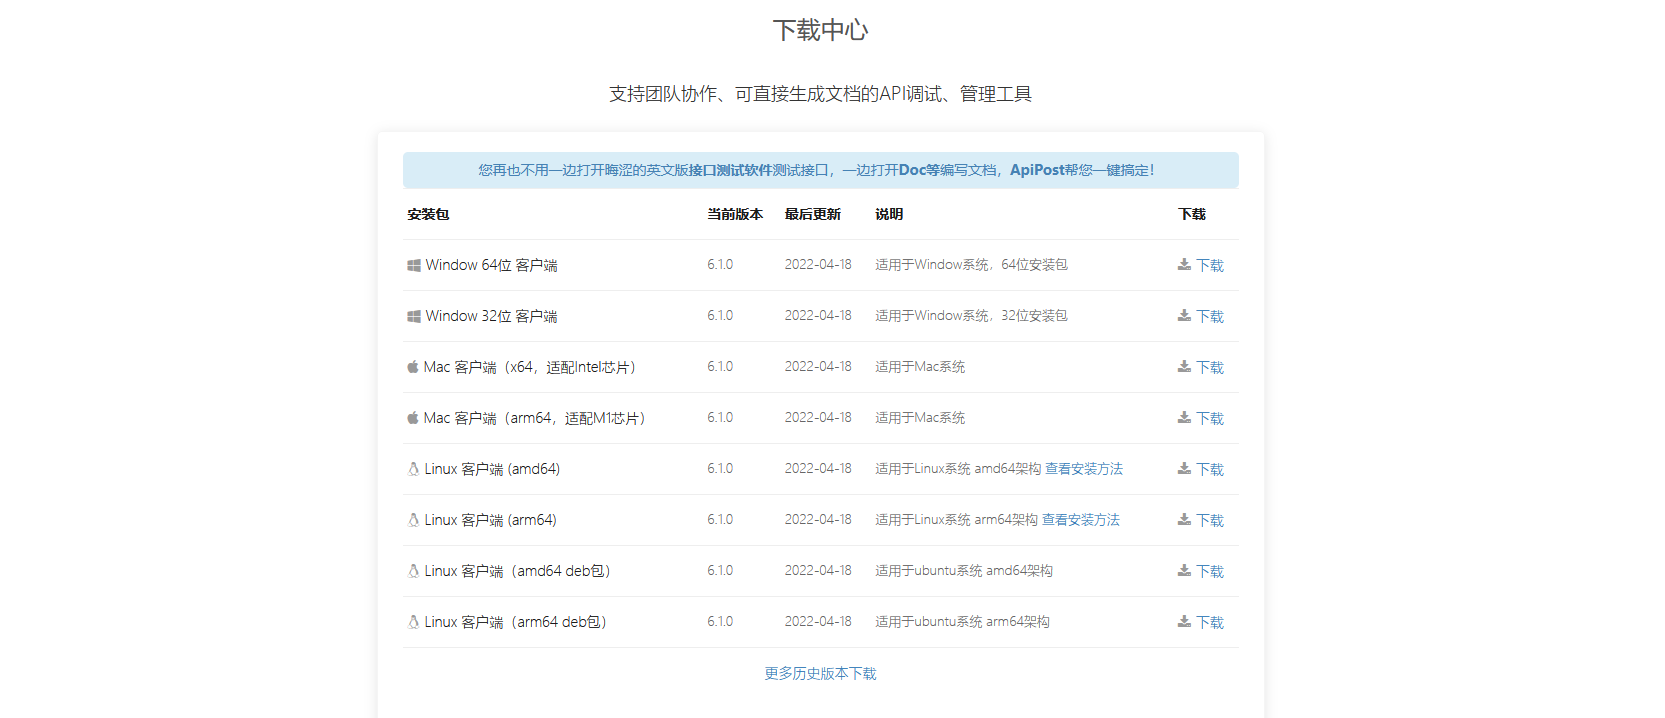Open 查看安装方法 link for amd64架构
Viewport: 1665px width, 718px height.
click(1084, 469)
